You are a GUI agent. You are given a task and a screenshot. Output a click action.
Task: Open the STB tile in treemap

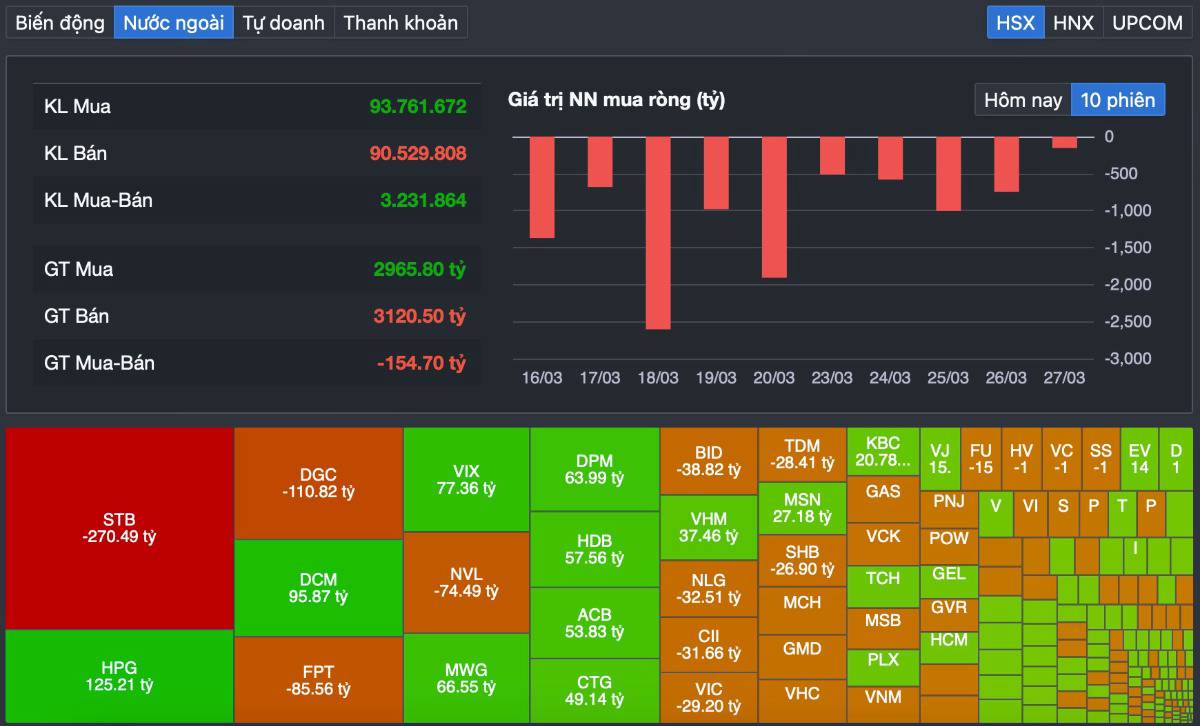119,528
